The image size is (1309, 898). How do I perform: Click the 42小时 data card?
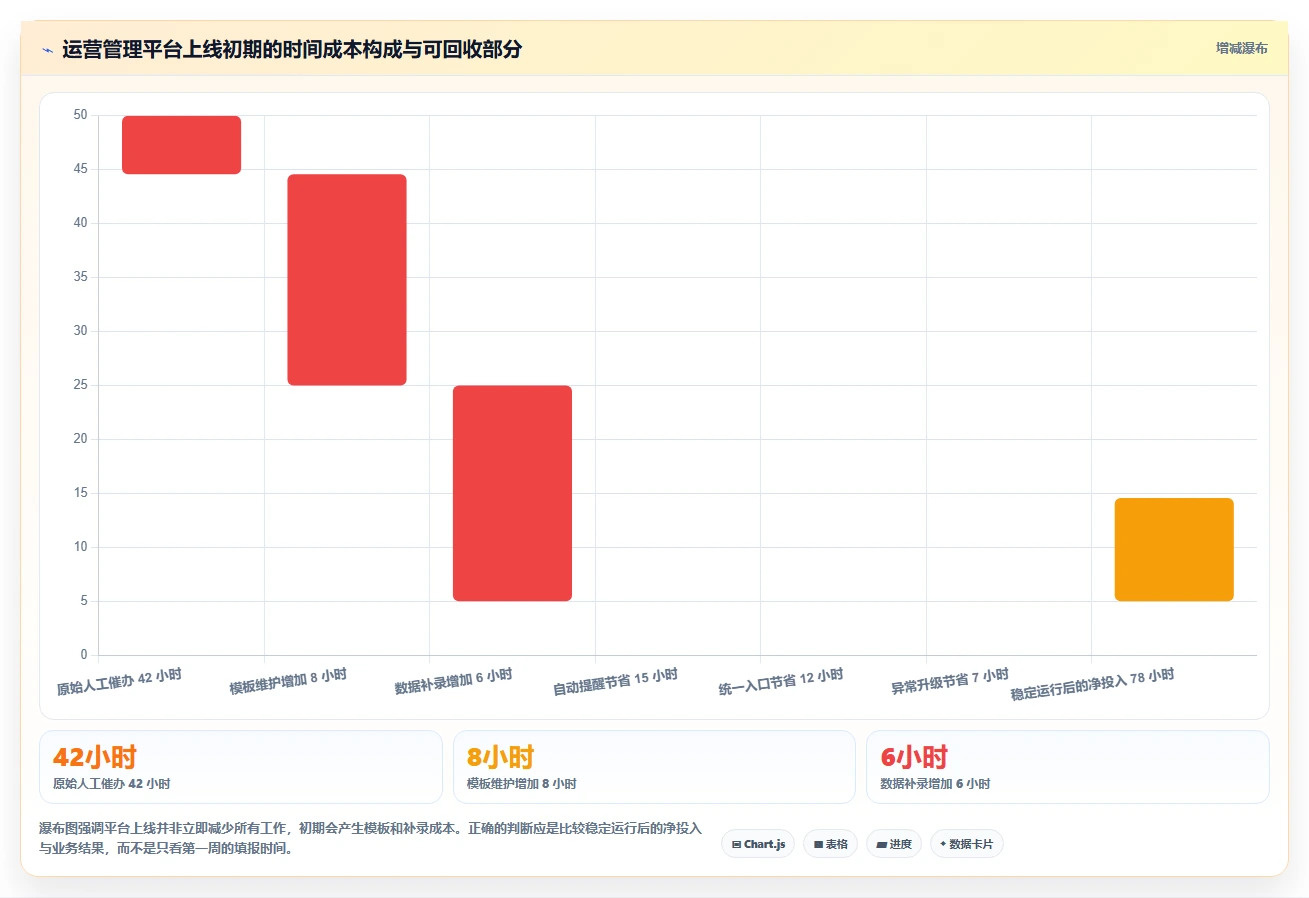240,767
